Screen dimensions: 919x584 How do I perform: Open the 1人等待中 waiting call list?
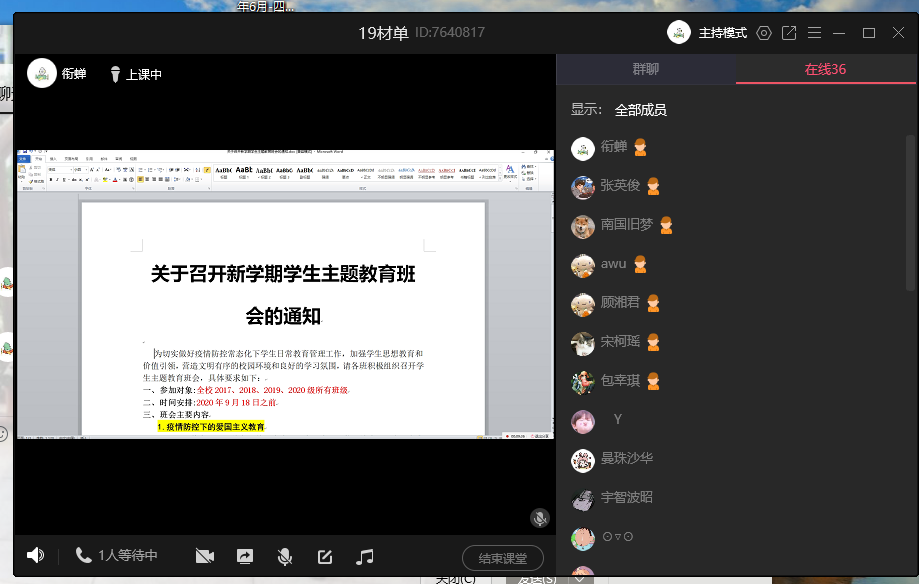117,556
